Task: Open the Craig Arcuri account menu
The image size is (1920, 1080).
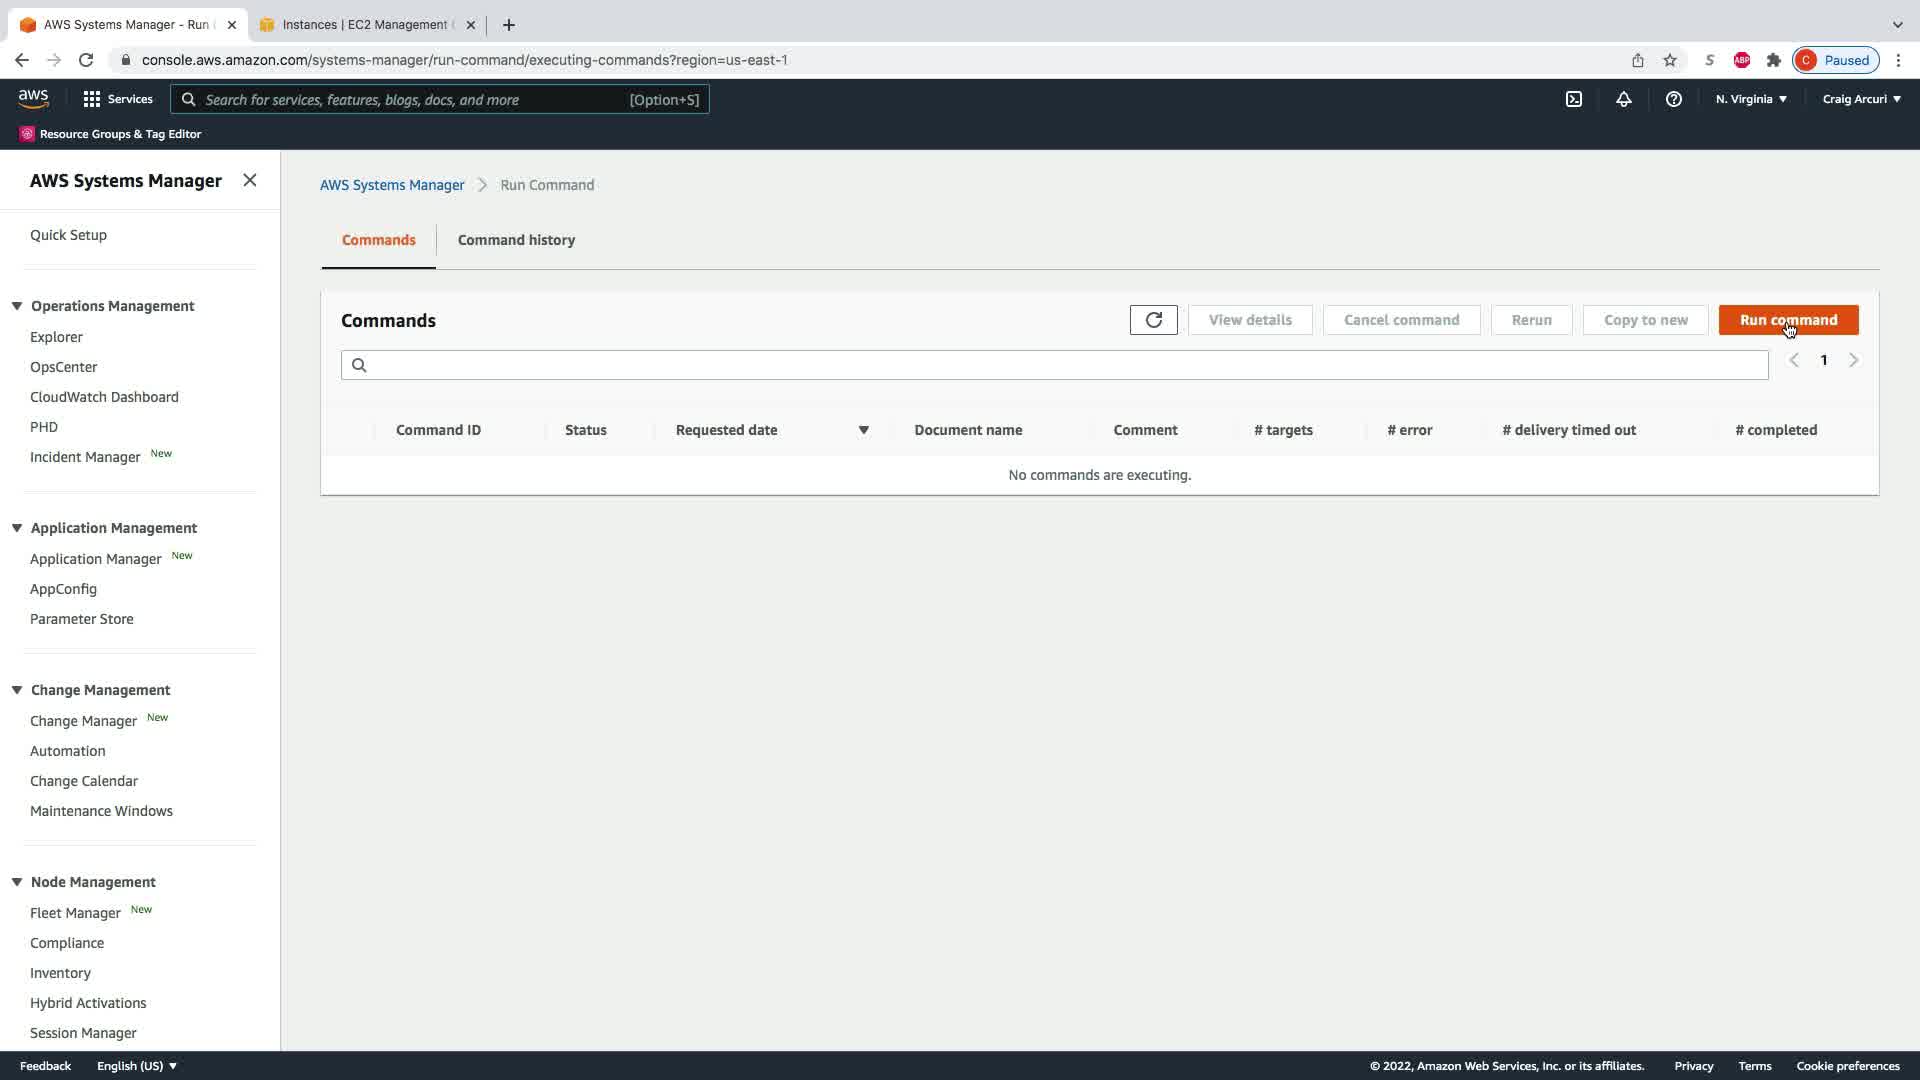Action: (x=1861, y=99)
